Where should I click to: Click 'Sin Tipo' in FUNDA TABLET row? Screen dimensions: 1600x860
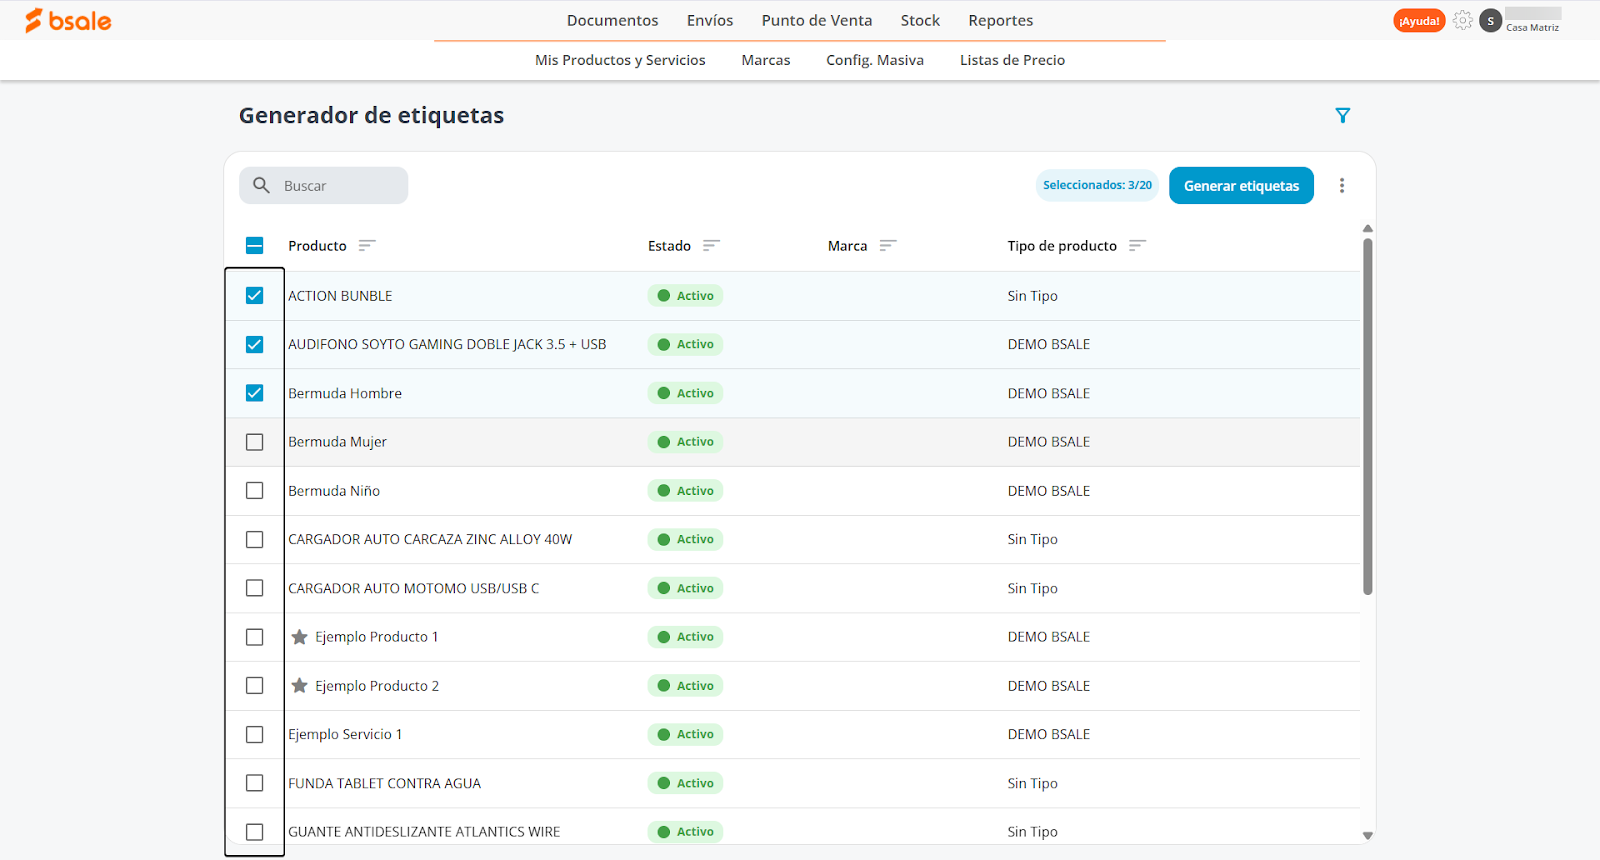tap(1032, 783)
